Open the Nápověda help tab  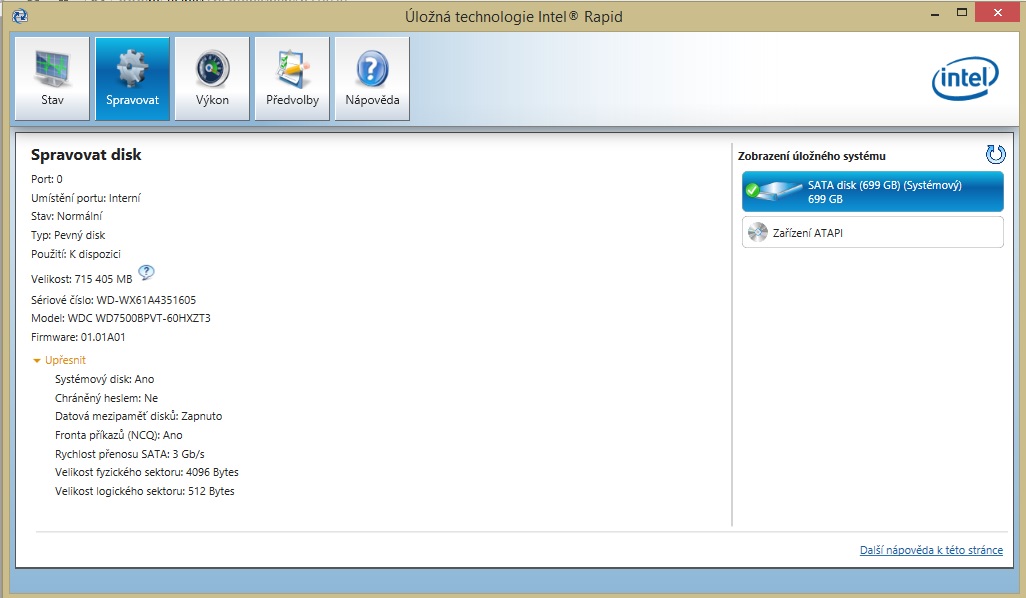point(372,79)
